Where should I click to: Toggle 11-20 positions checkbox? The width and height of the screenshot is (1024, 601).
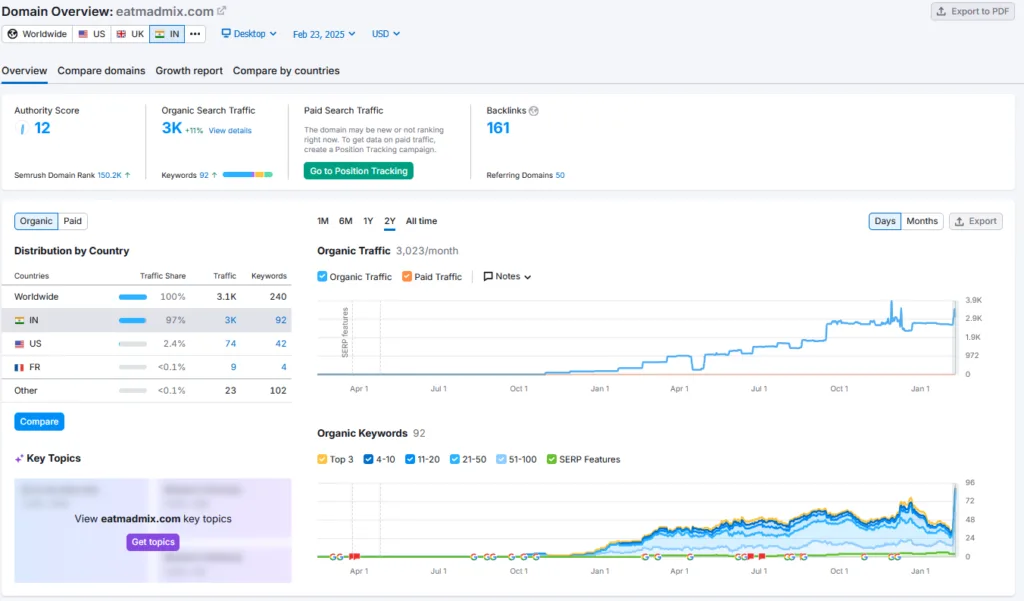click(x=410, y=459)
